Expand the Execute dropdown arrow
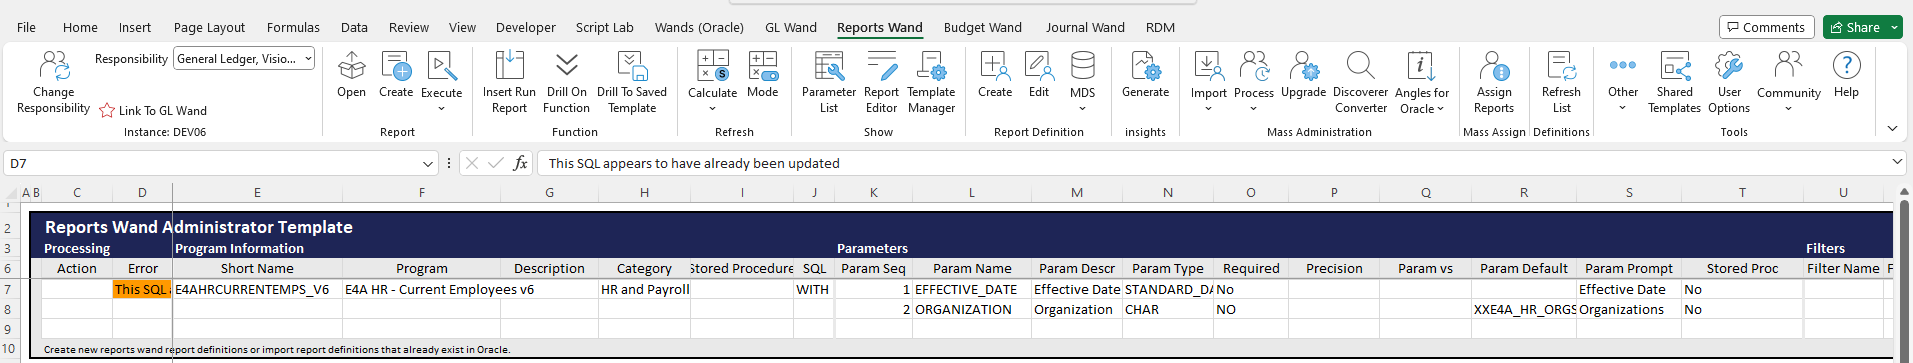Viewport: 1913px width, 363px height. [441, 109]
